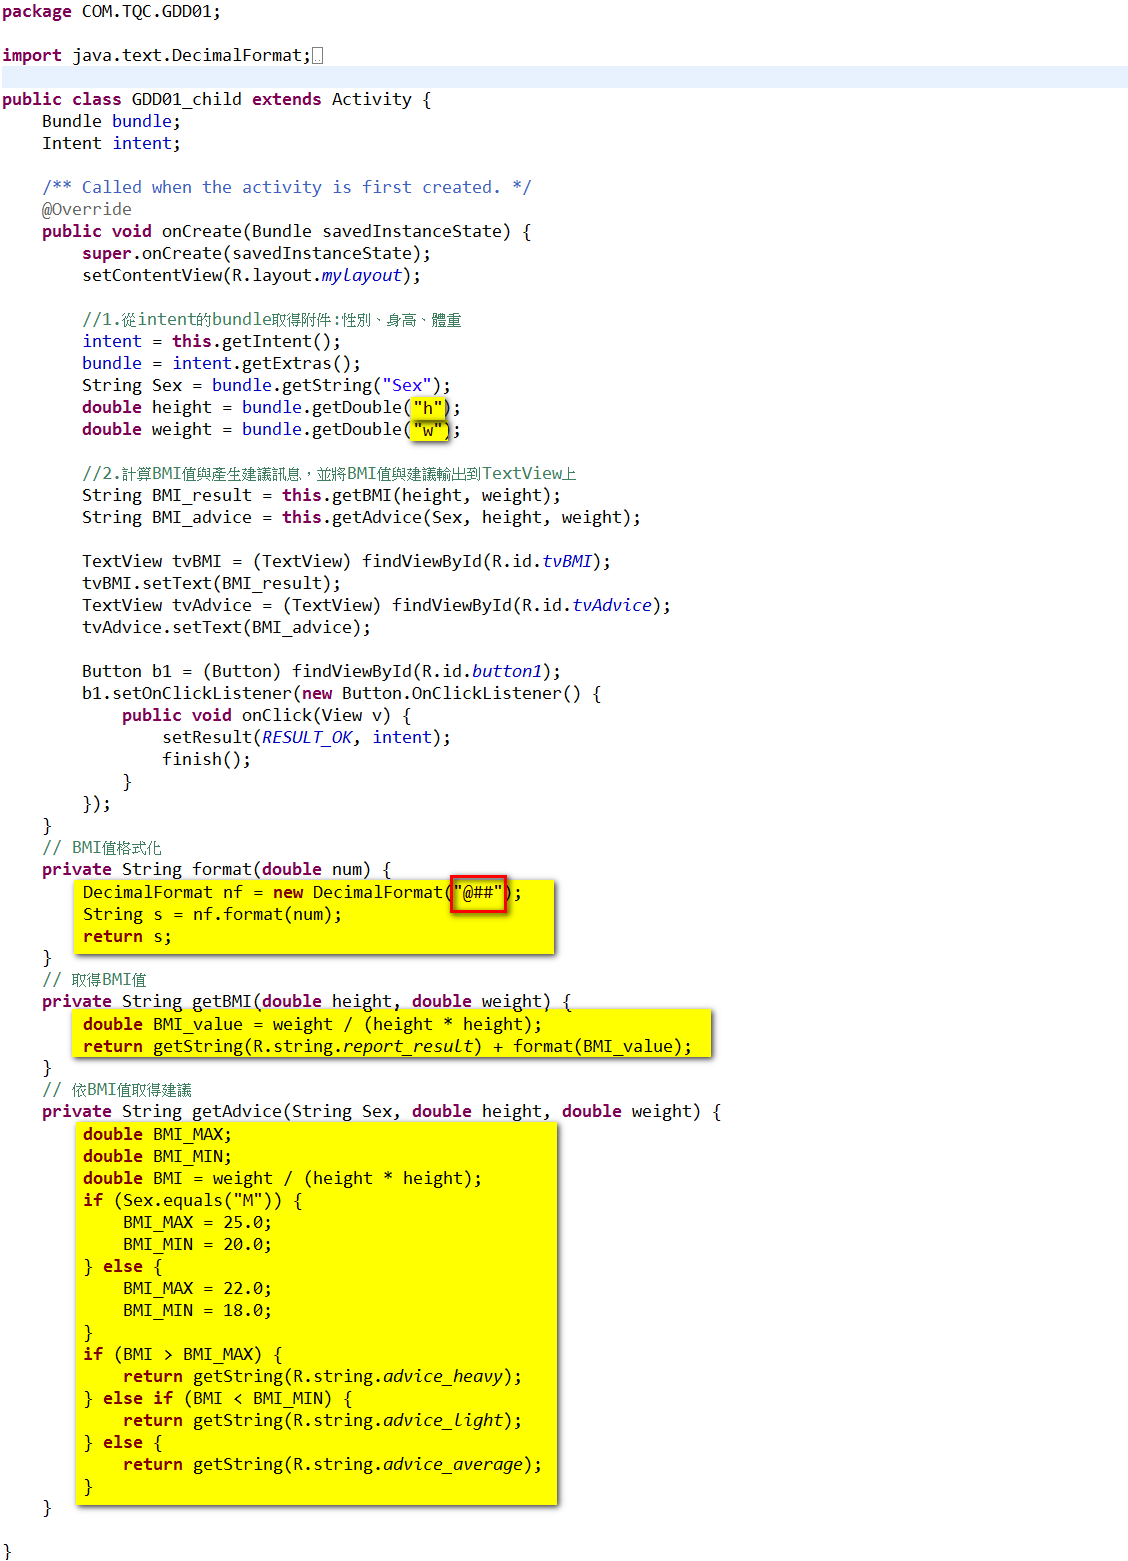Click the 'return getString(R.string.report_result)' line
The width and height of the screenshot is (1128, 1561).
click(x=387, y=1047)
